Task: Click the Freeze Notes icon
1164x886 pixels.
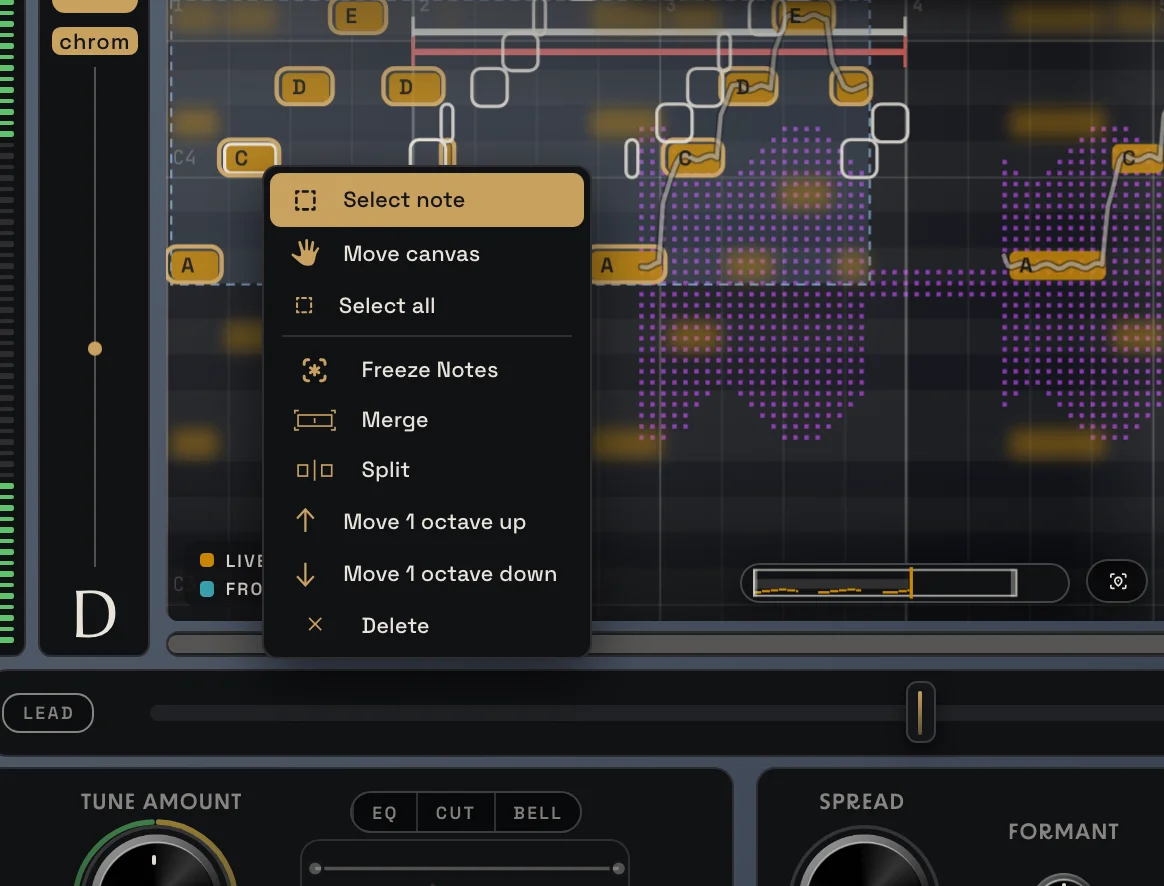Action: coord(315,370)
